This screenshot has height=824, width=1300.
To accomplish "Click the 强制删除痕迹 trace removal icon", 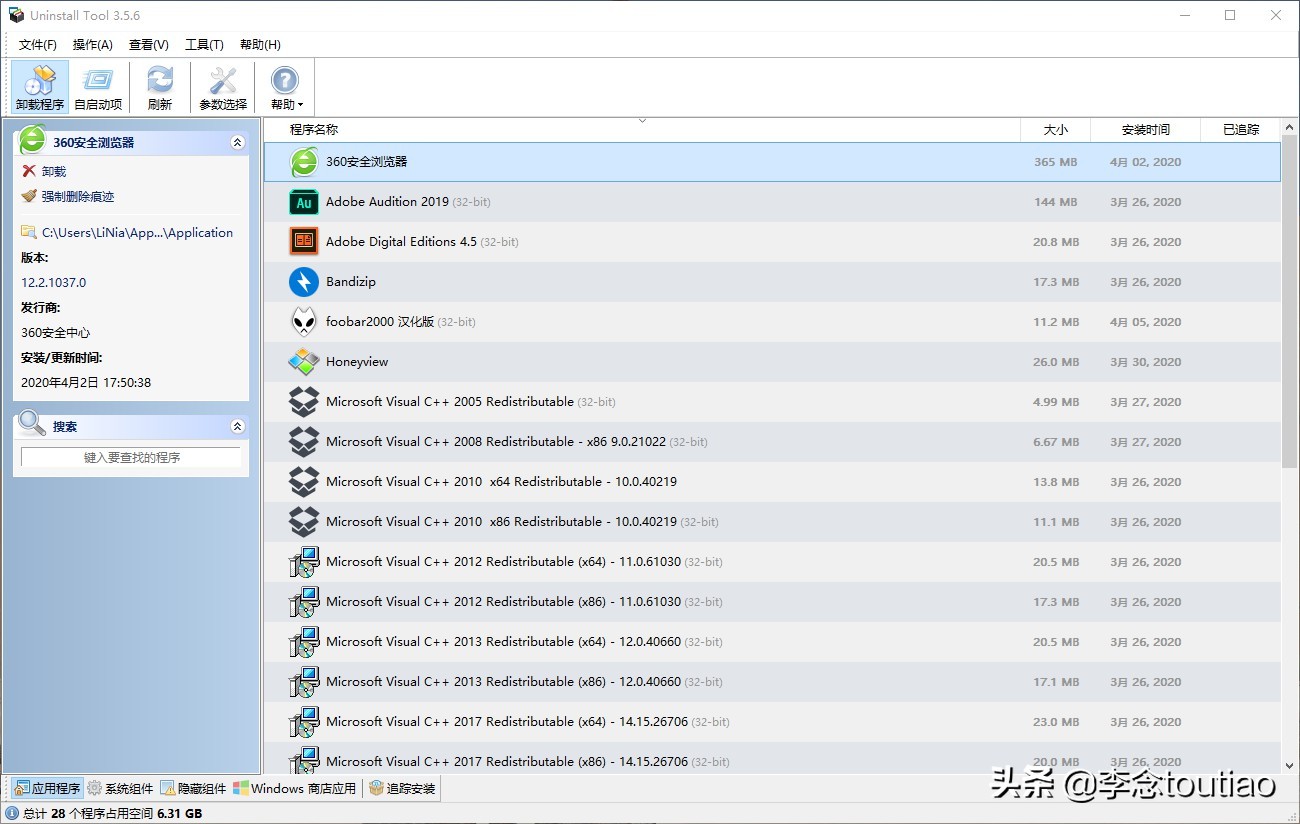I will [x=30, y=196].
